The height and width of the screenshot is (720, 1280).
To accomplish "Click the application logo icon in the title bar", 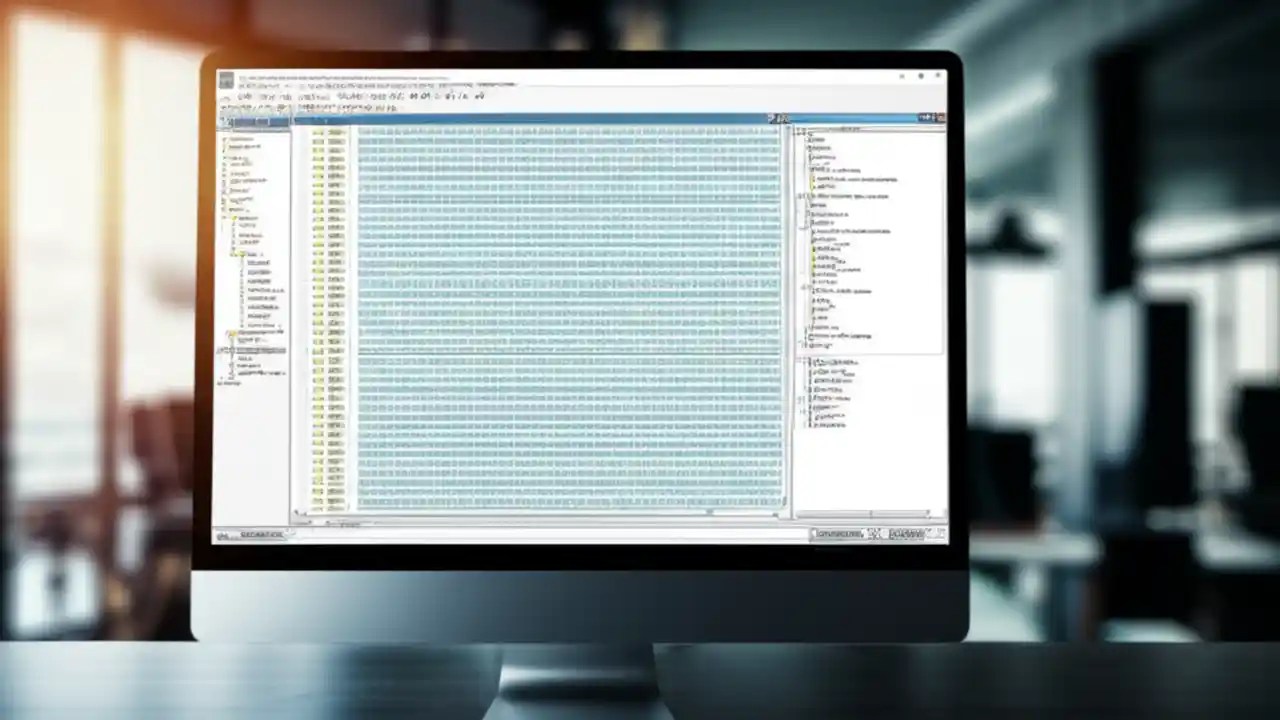I will 227,78.
